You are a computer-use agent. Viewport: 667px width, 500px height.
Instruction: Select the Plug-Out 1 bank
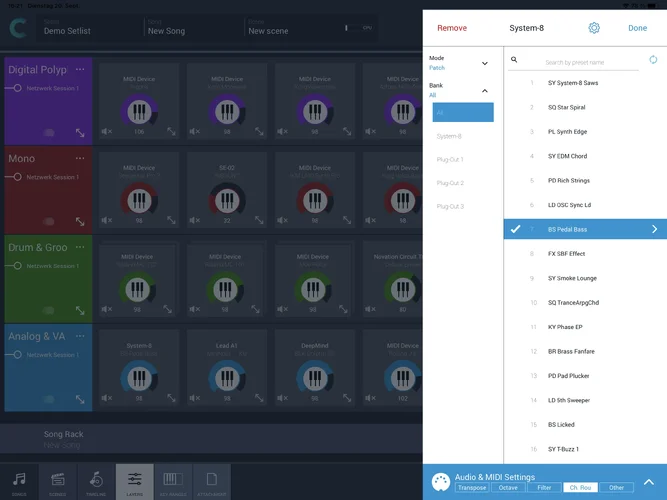tap(450, 159)
